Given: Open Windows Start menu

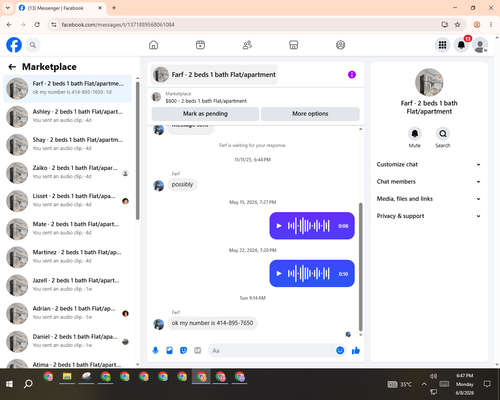Looking at the screenshot, I should pos(9,384).
